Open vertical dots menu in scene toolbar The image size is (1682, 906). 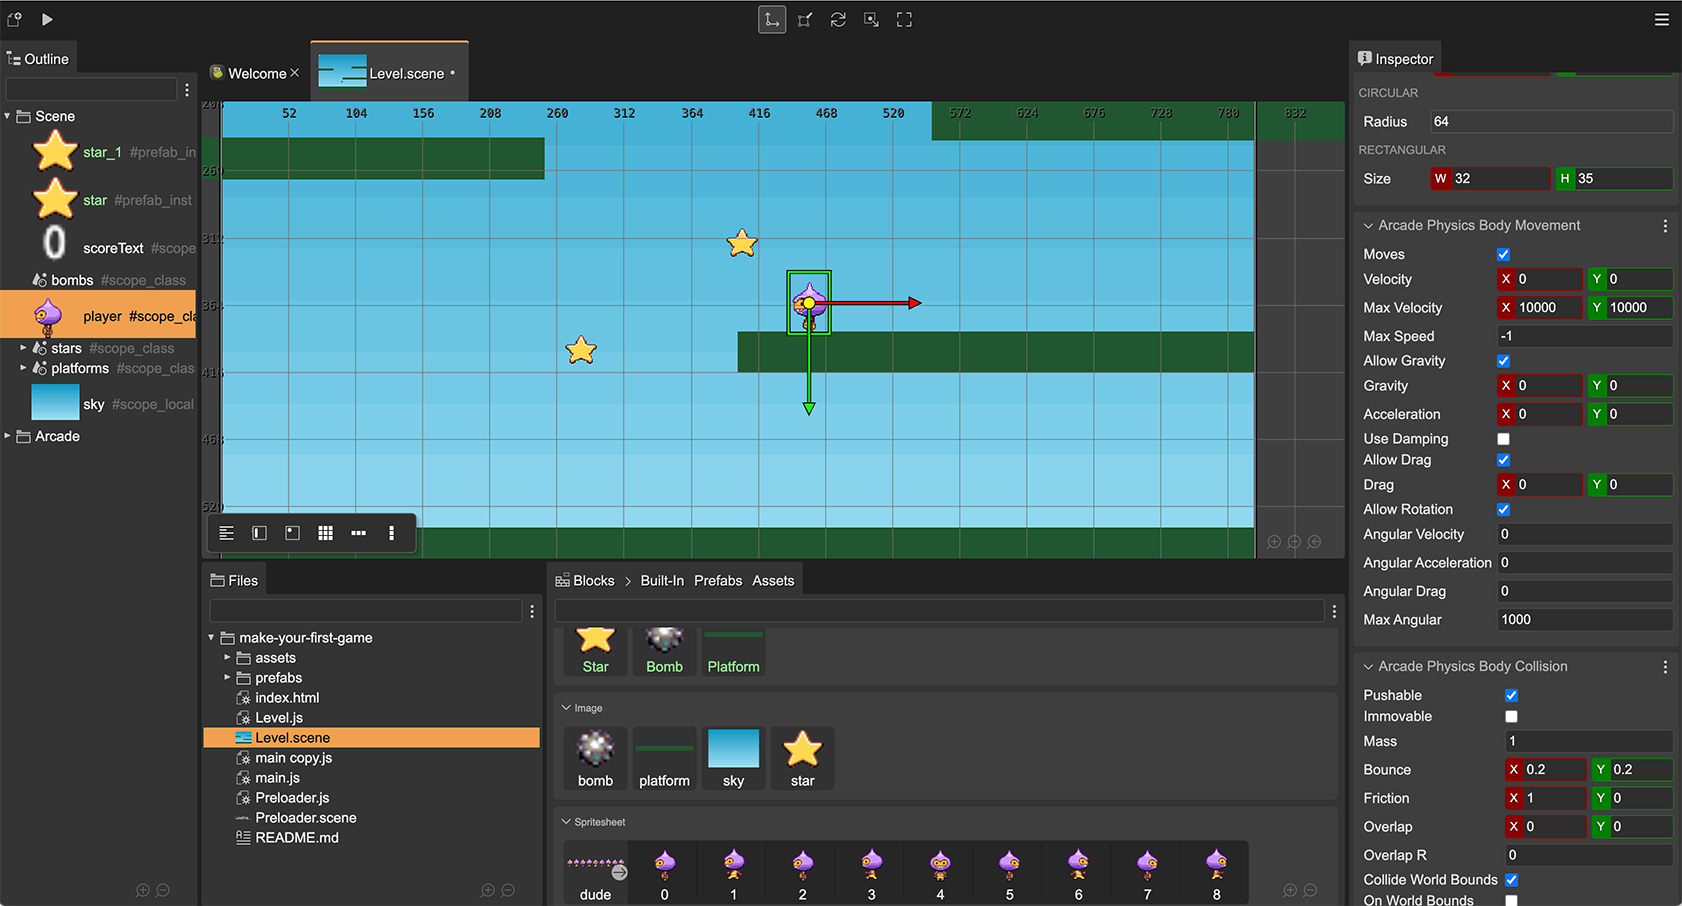pos(391,533)
